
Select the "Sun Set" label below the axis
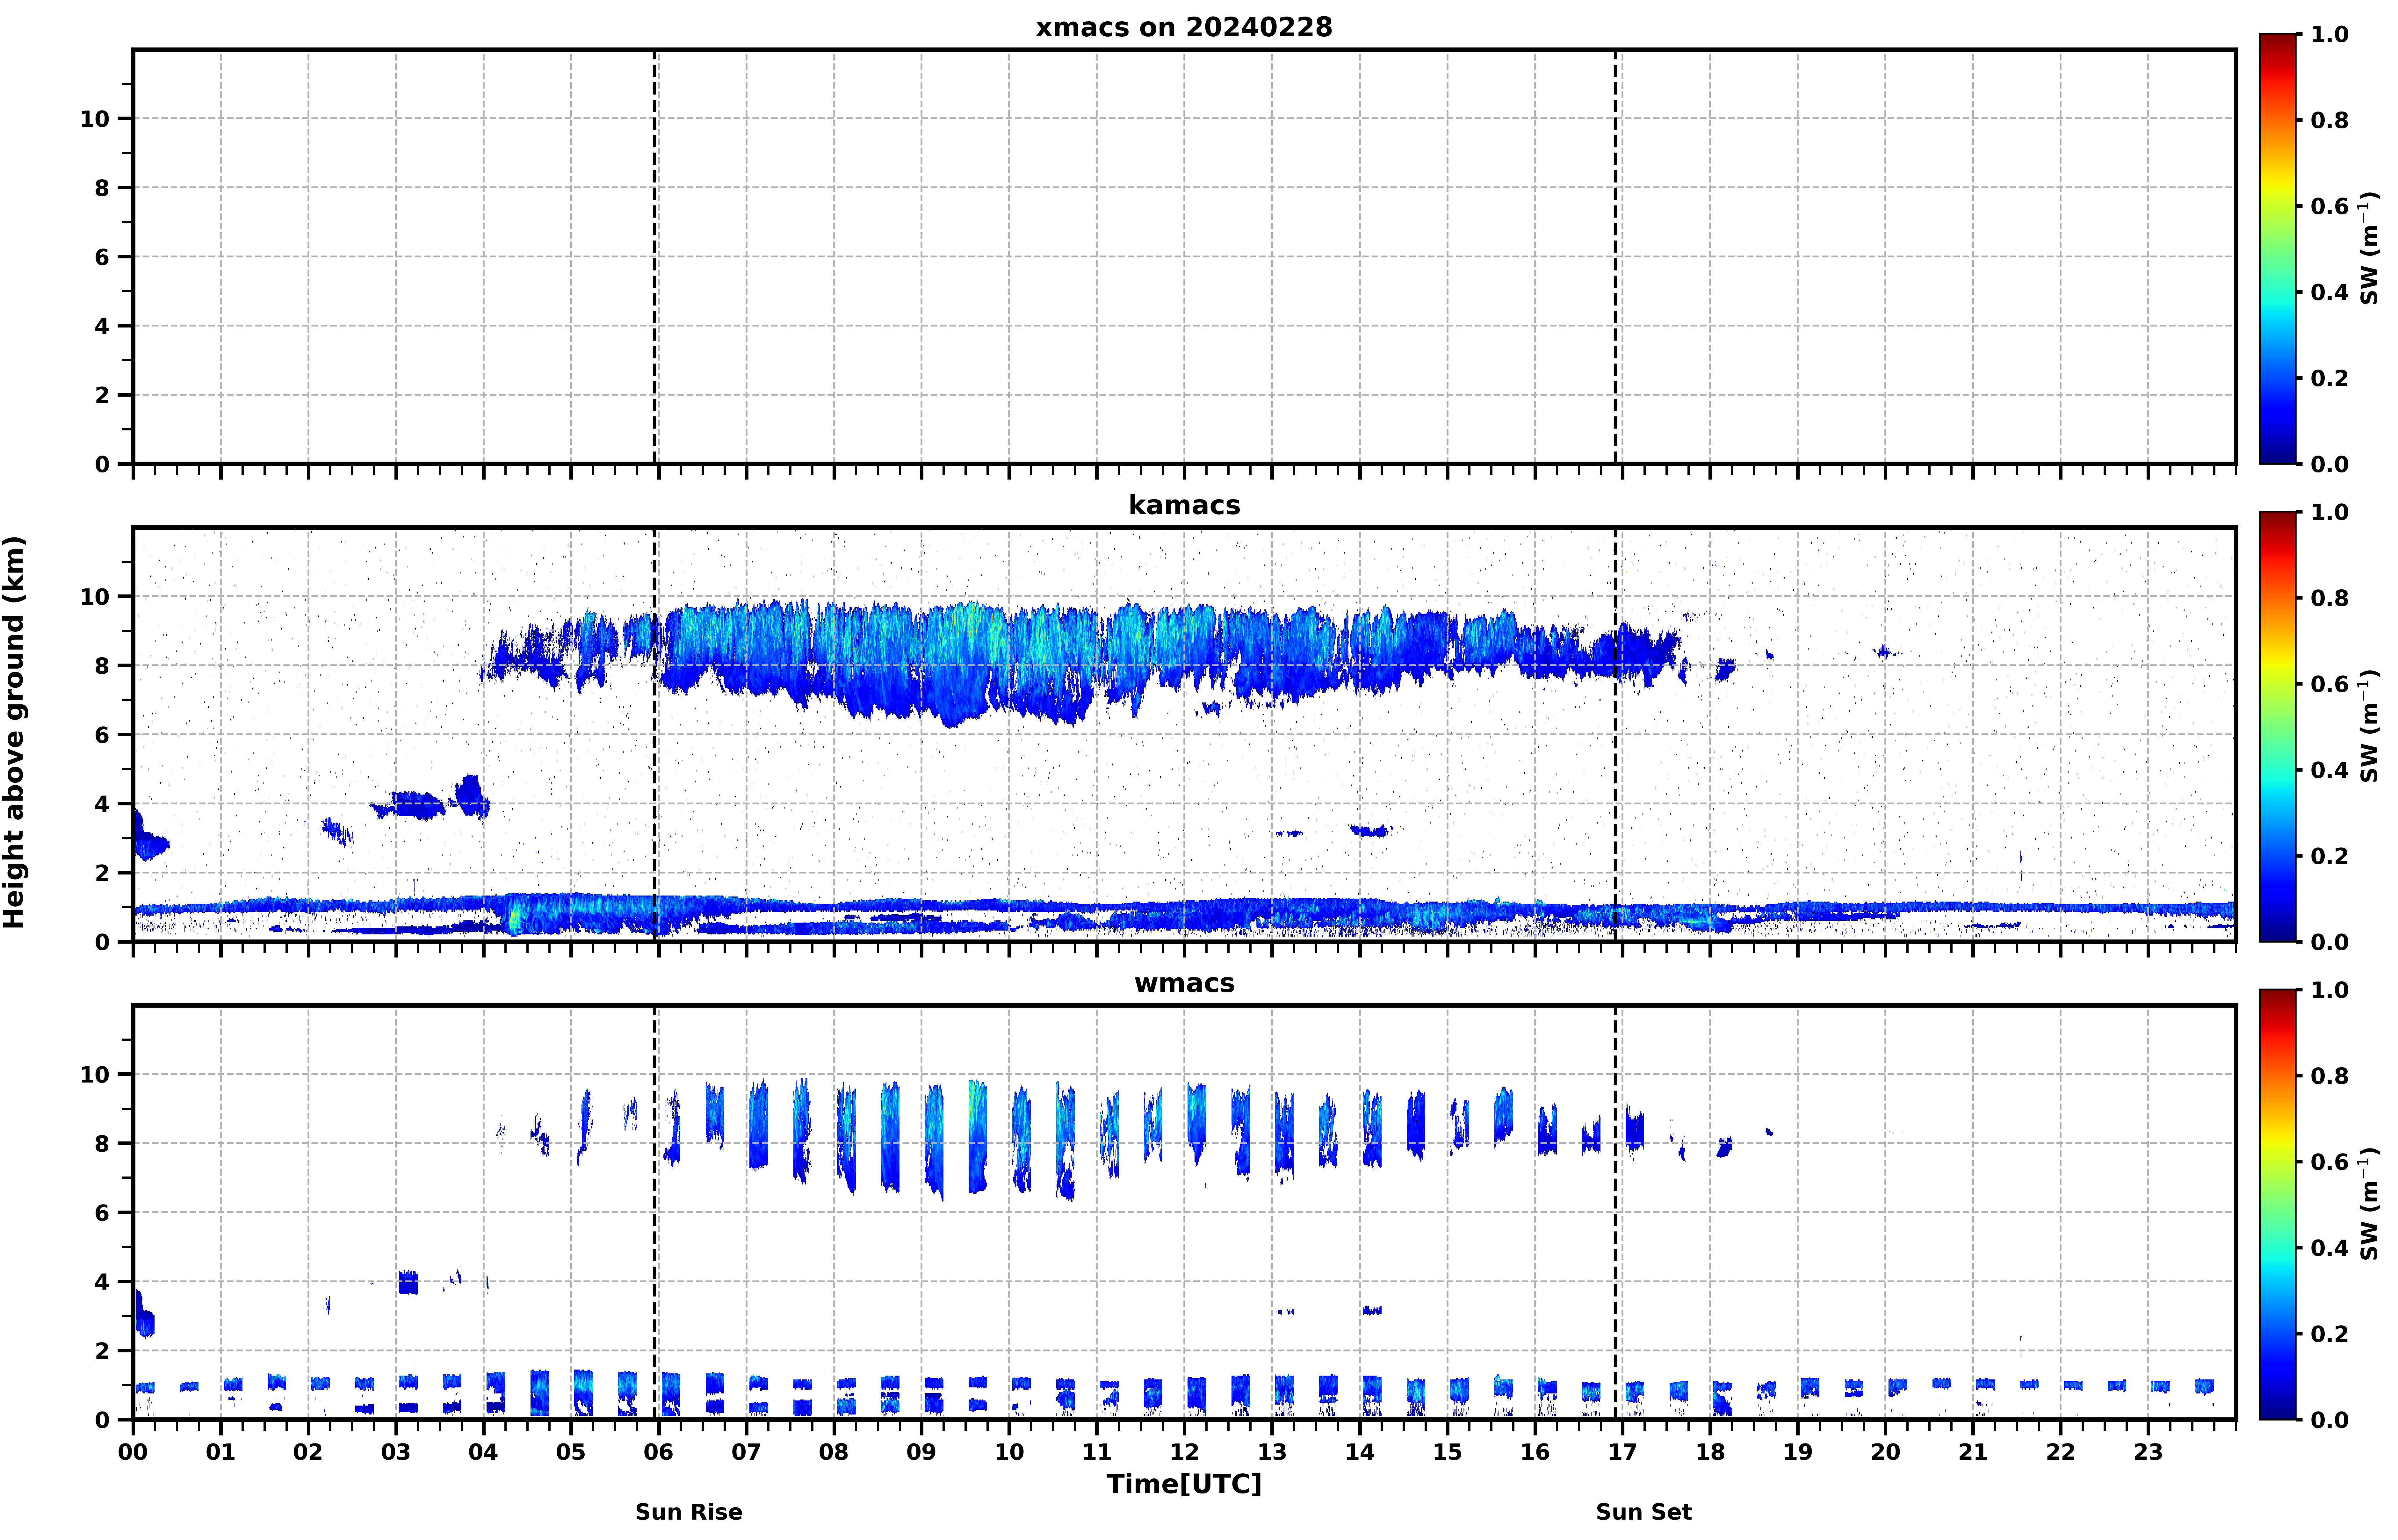[1644, 1512]
